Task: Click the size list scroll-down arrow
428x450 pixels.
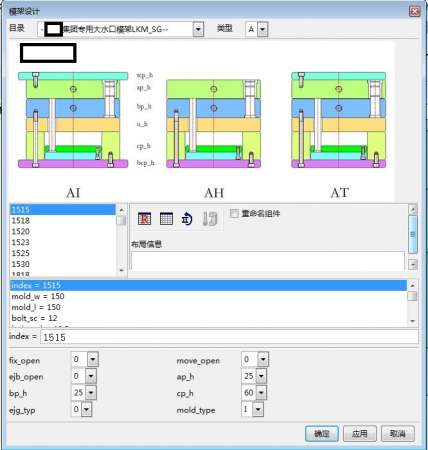Action: coord(121,270)
